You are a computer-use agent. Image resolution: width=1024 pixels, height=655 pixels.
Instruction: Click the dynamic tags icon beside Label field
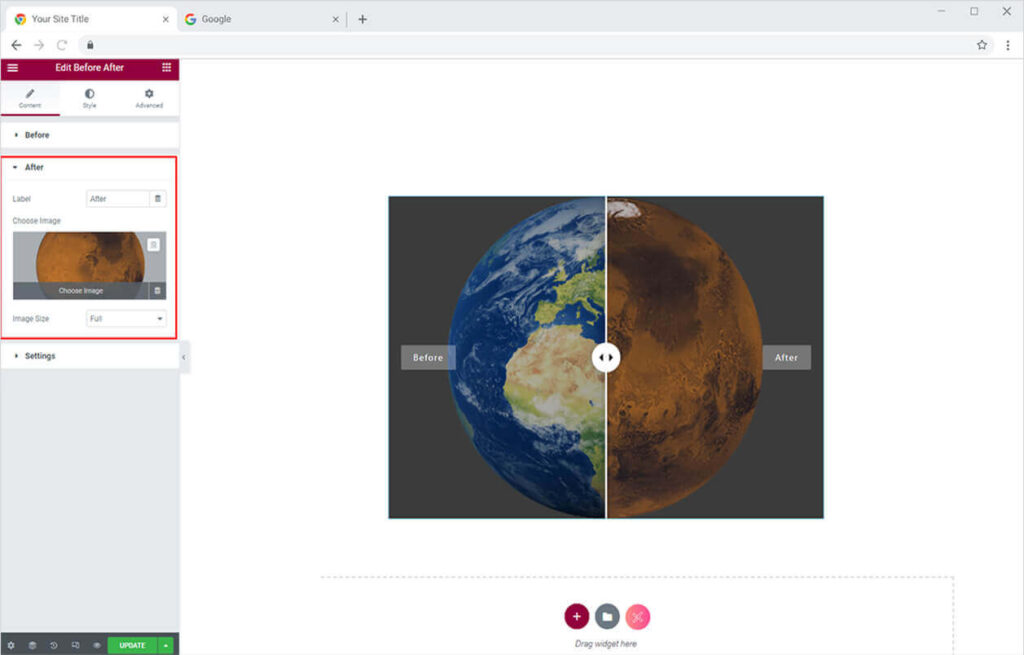click(x=157, y=199)
